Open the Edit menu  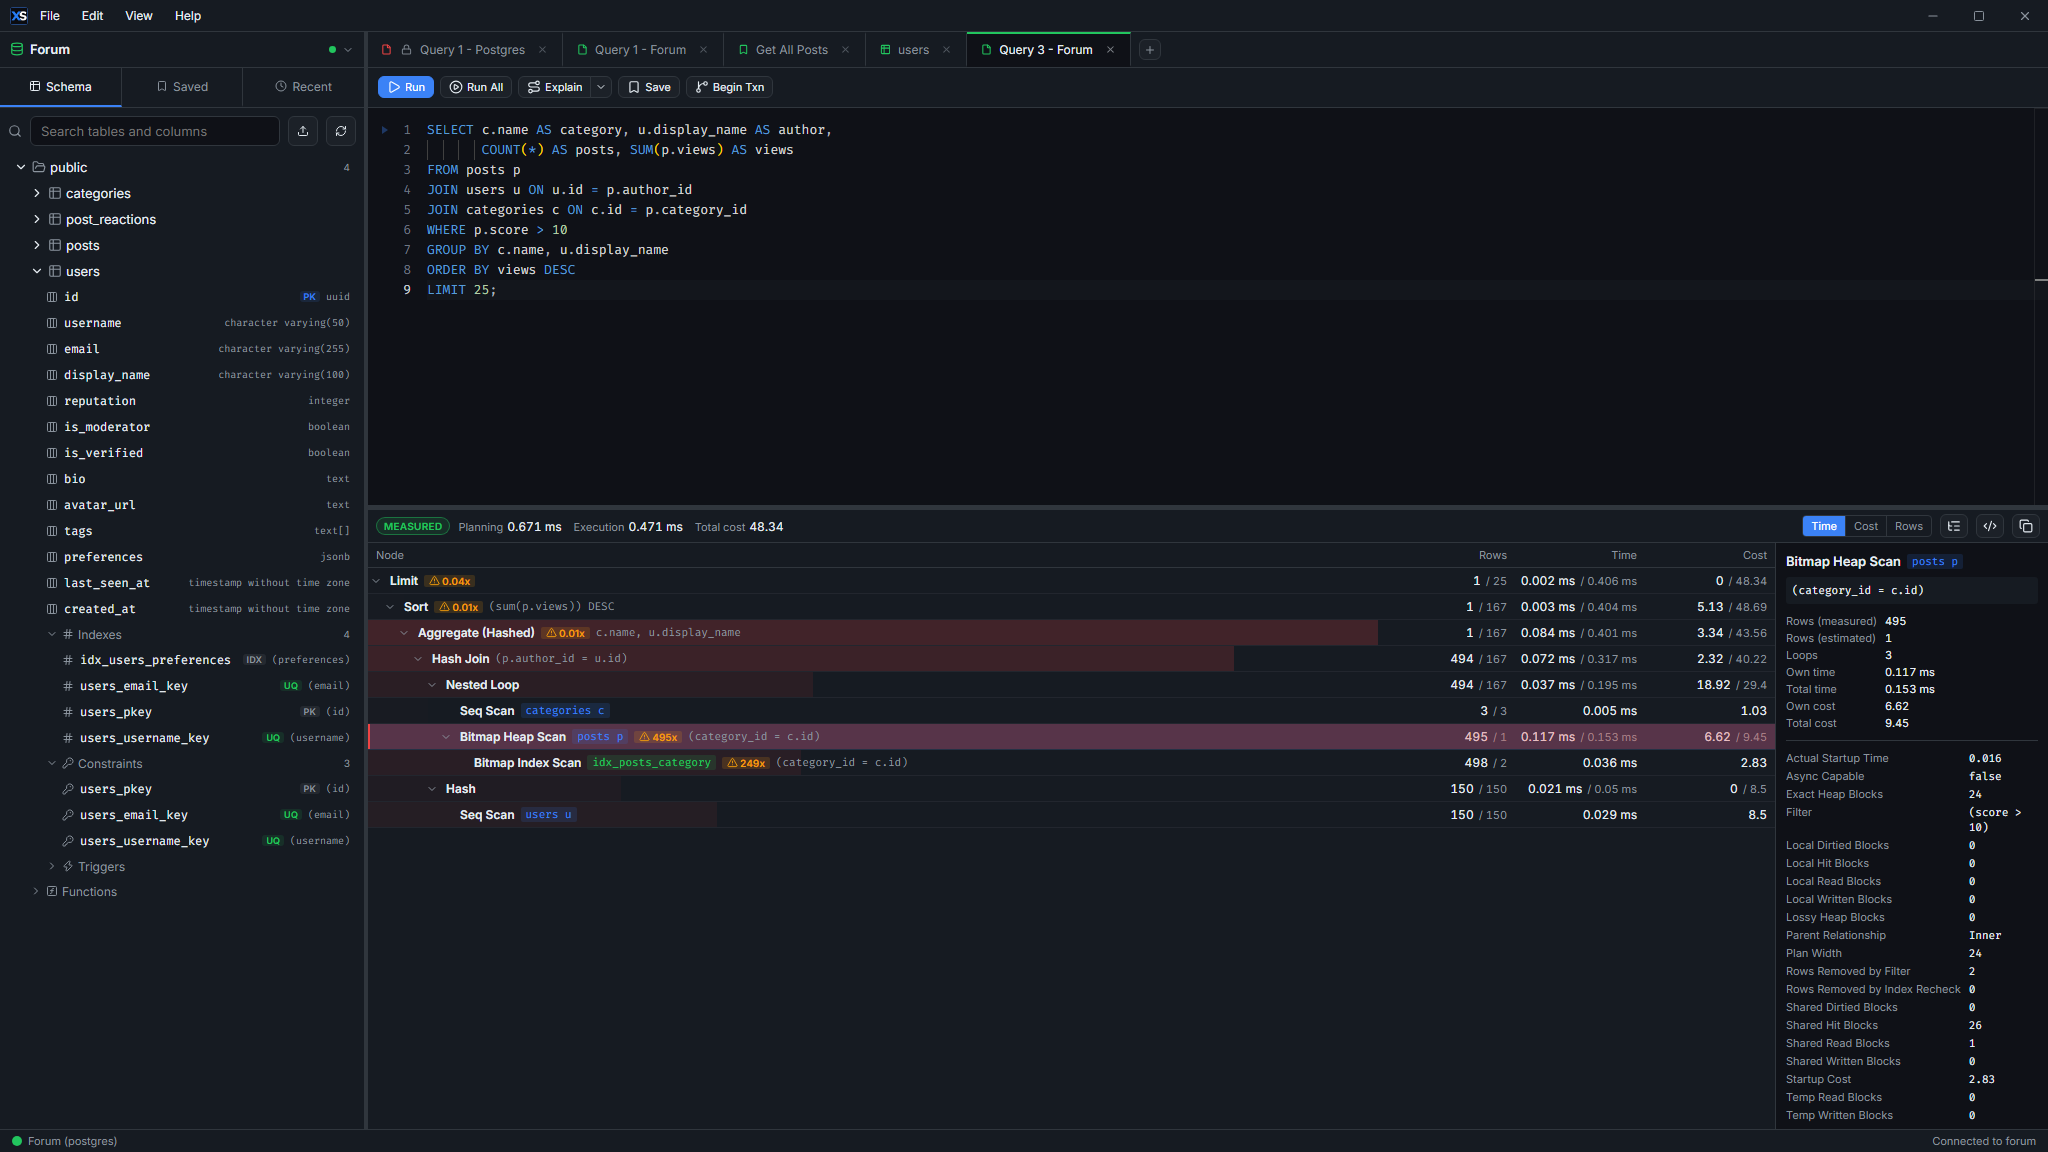pyautogui.click(x=93, y=16)
